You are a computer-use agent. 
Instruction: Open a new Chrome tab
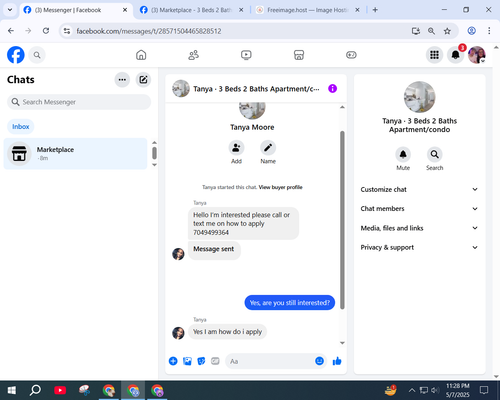point(375,10)
